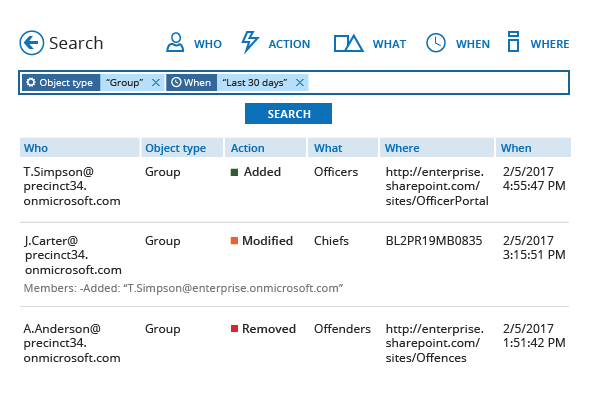Select the "Last 30 days" filter value

(255, 83)
